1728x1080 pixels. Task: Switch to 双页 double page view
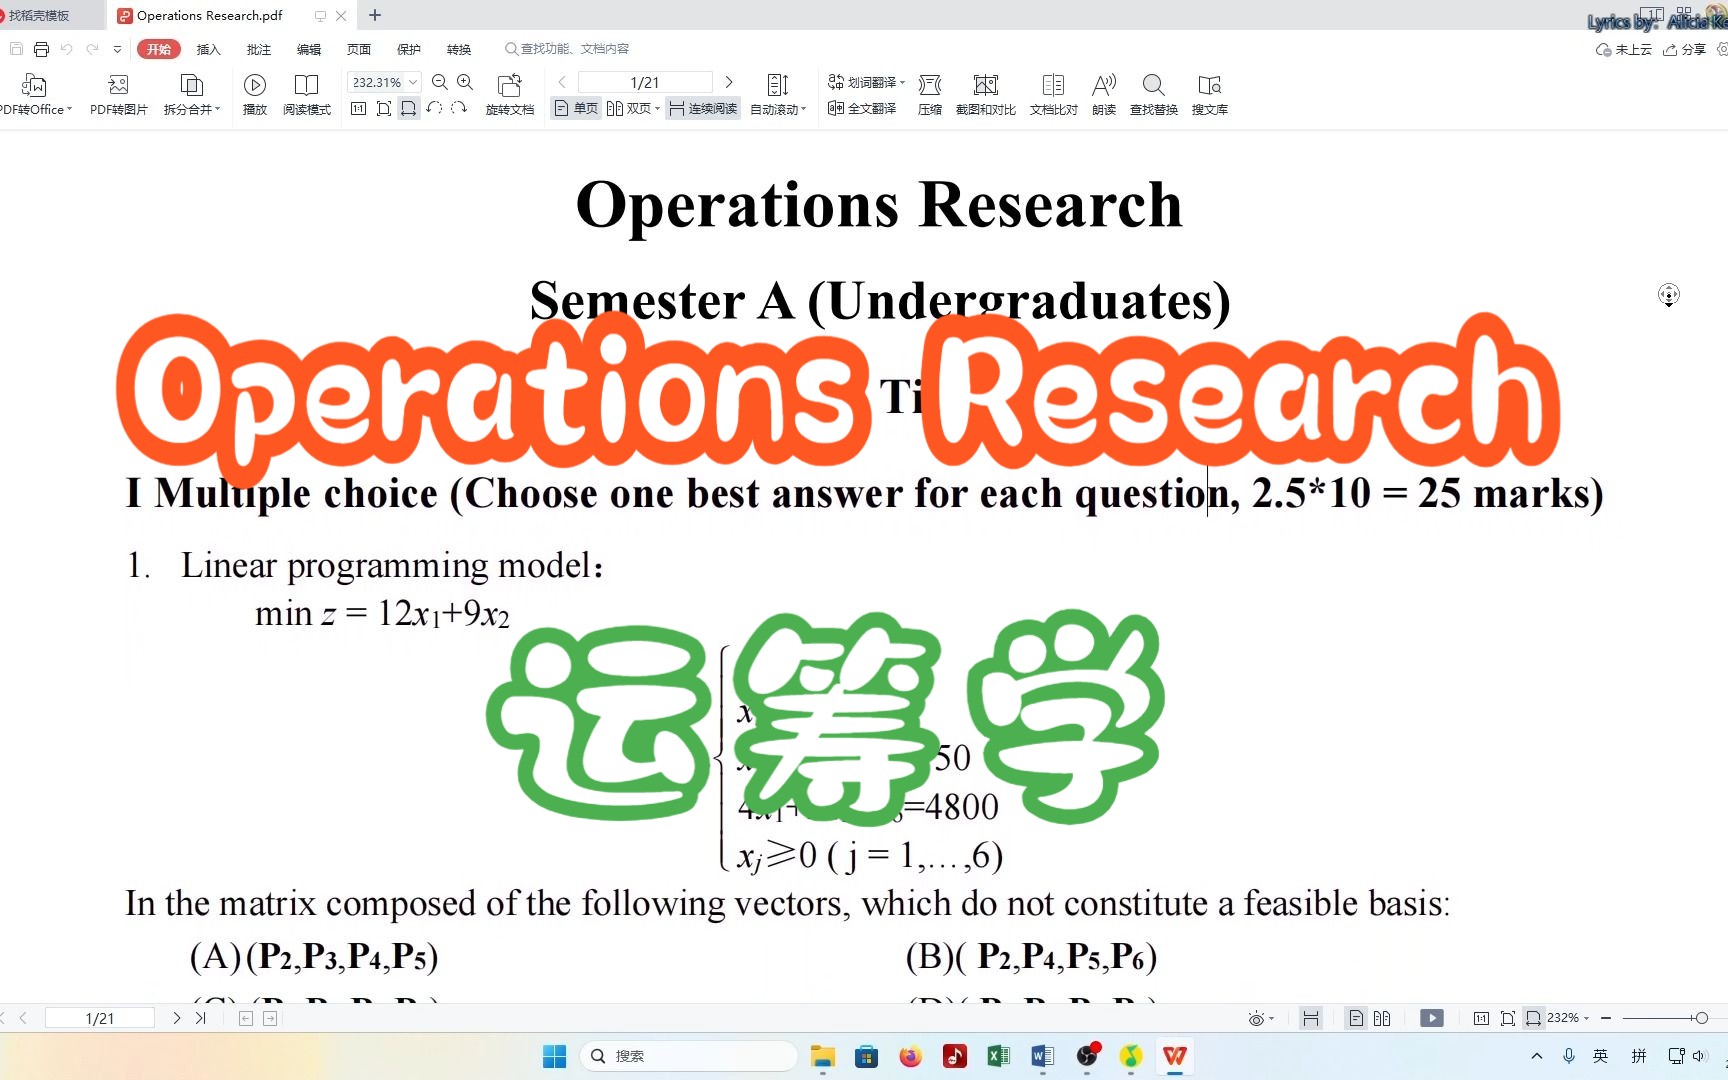[x=633, y=108]
